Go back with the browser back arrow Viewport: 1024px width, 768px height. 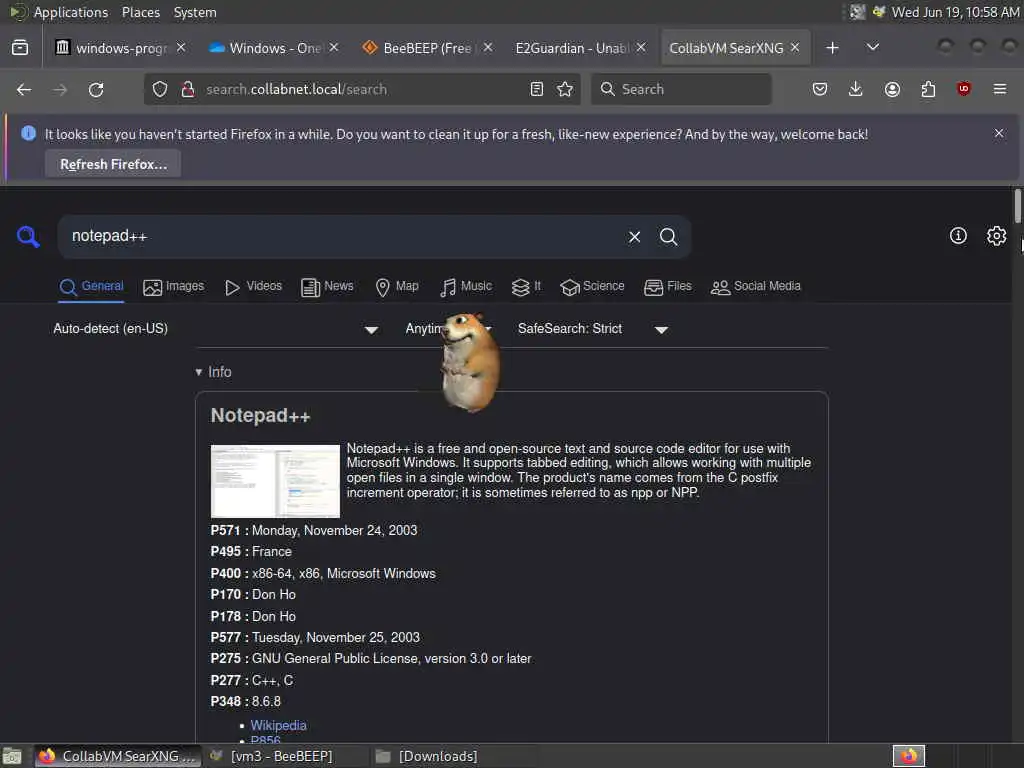coord(24,89)
